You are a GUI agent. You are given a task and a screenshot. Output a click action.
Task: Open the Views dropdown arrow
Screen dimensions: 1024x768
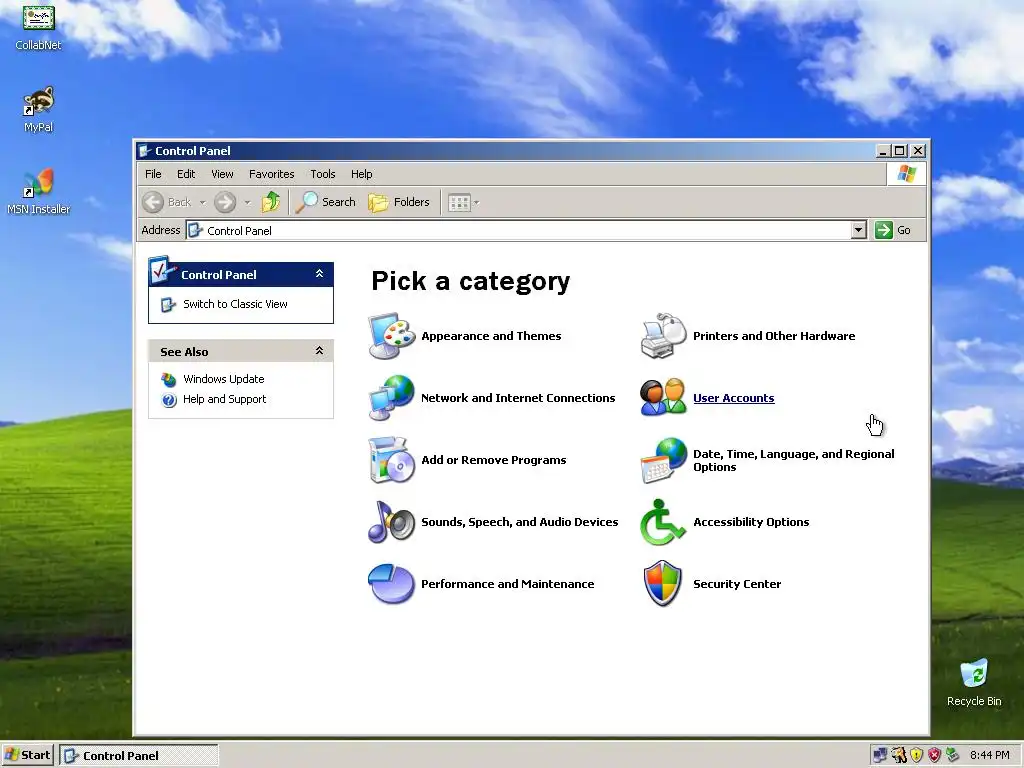coord(477,202)
